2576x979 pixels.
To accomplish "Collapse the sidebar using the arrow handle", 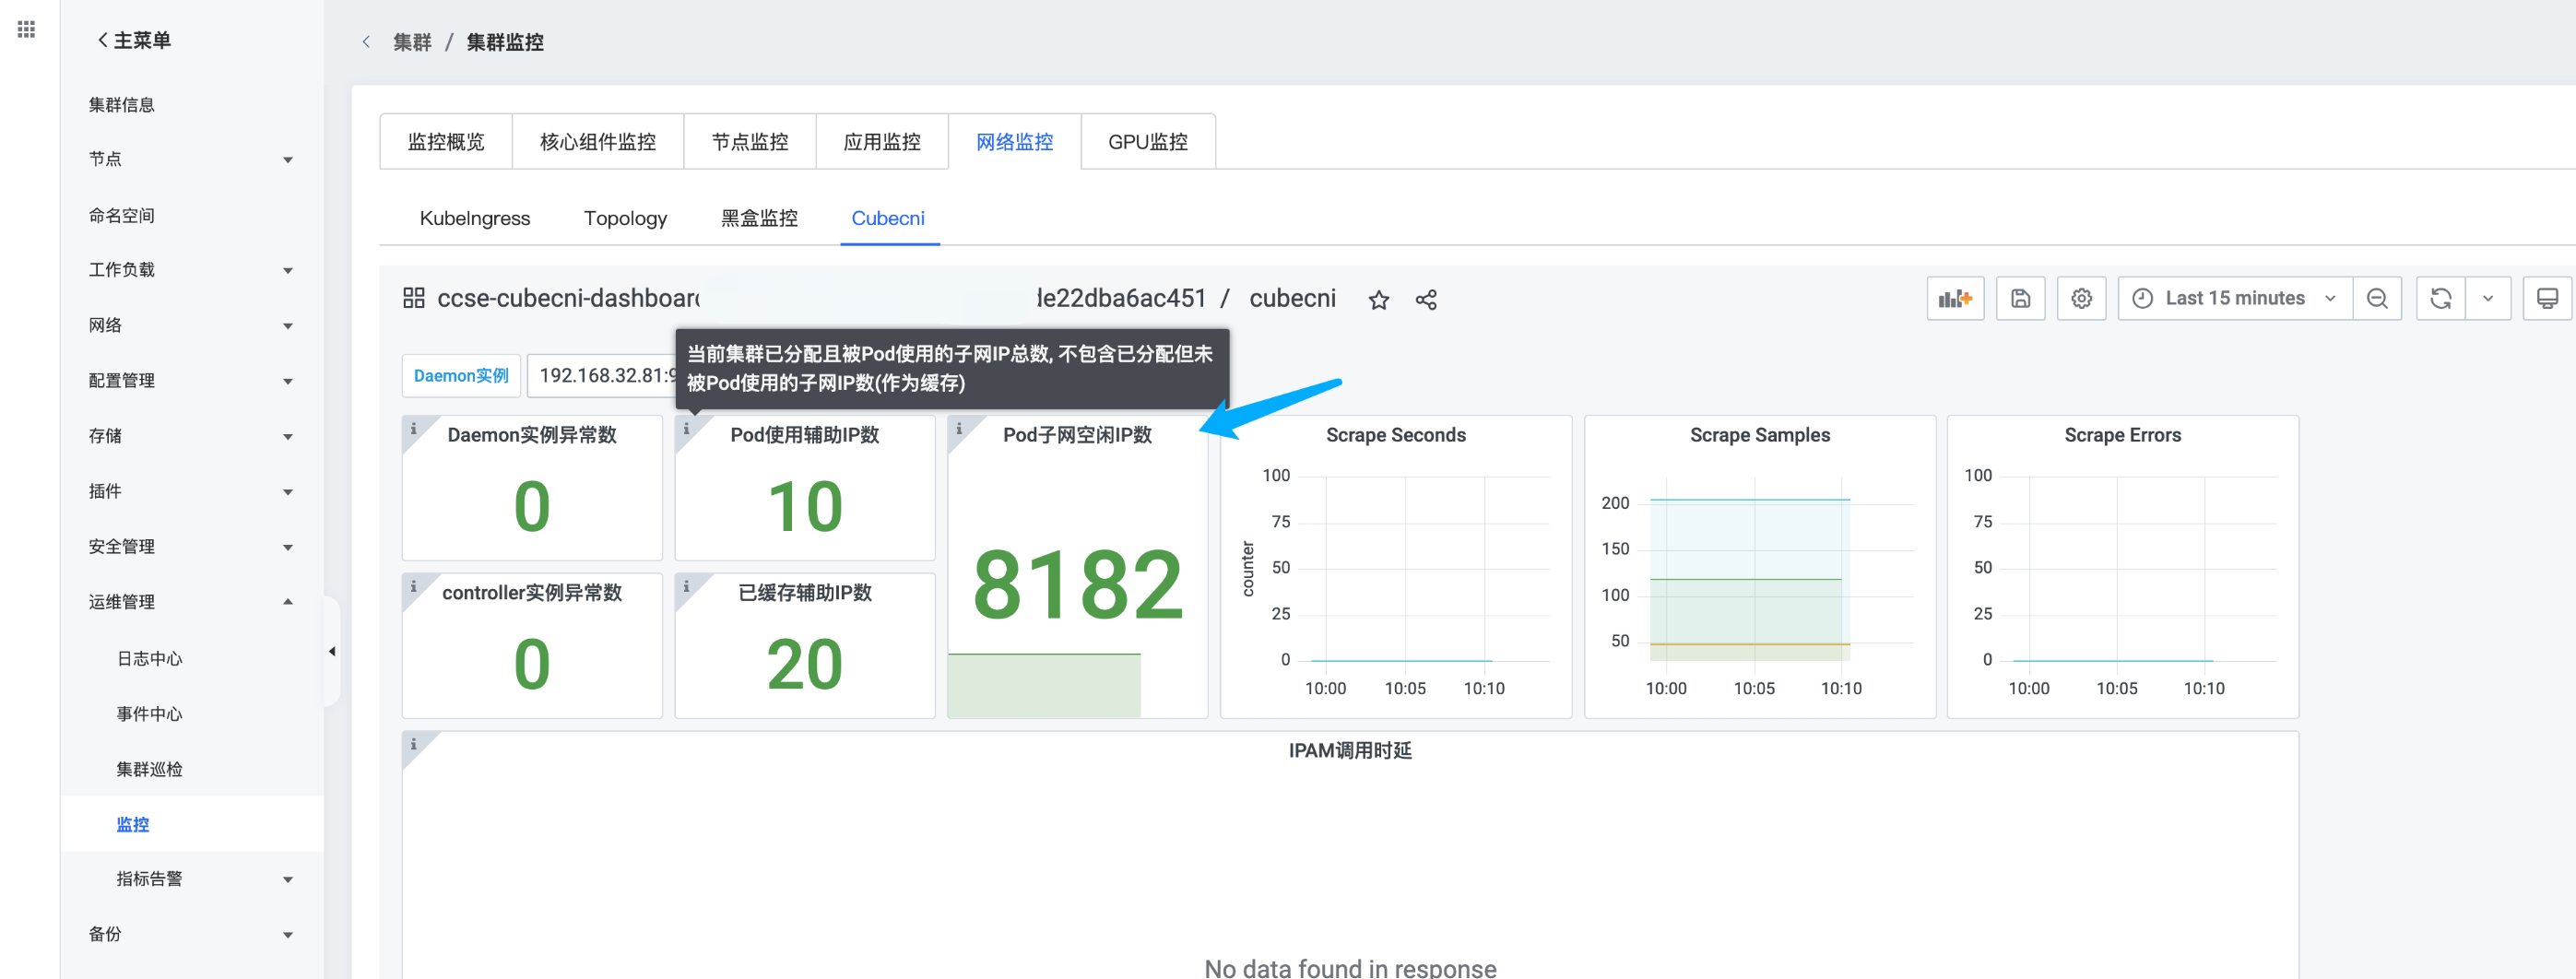I will click(332, 652).
